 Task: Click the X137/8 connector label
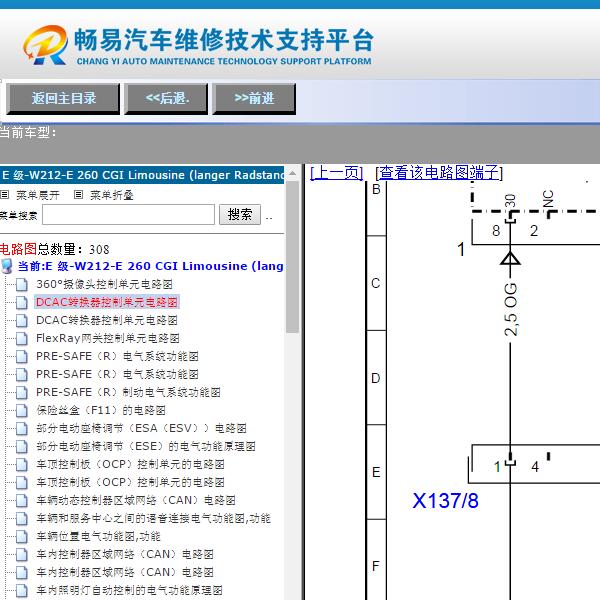(x=445, y=501)
